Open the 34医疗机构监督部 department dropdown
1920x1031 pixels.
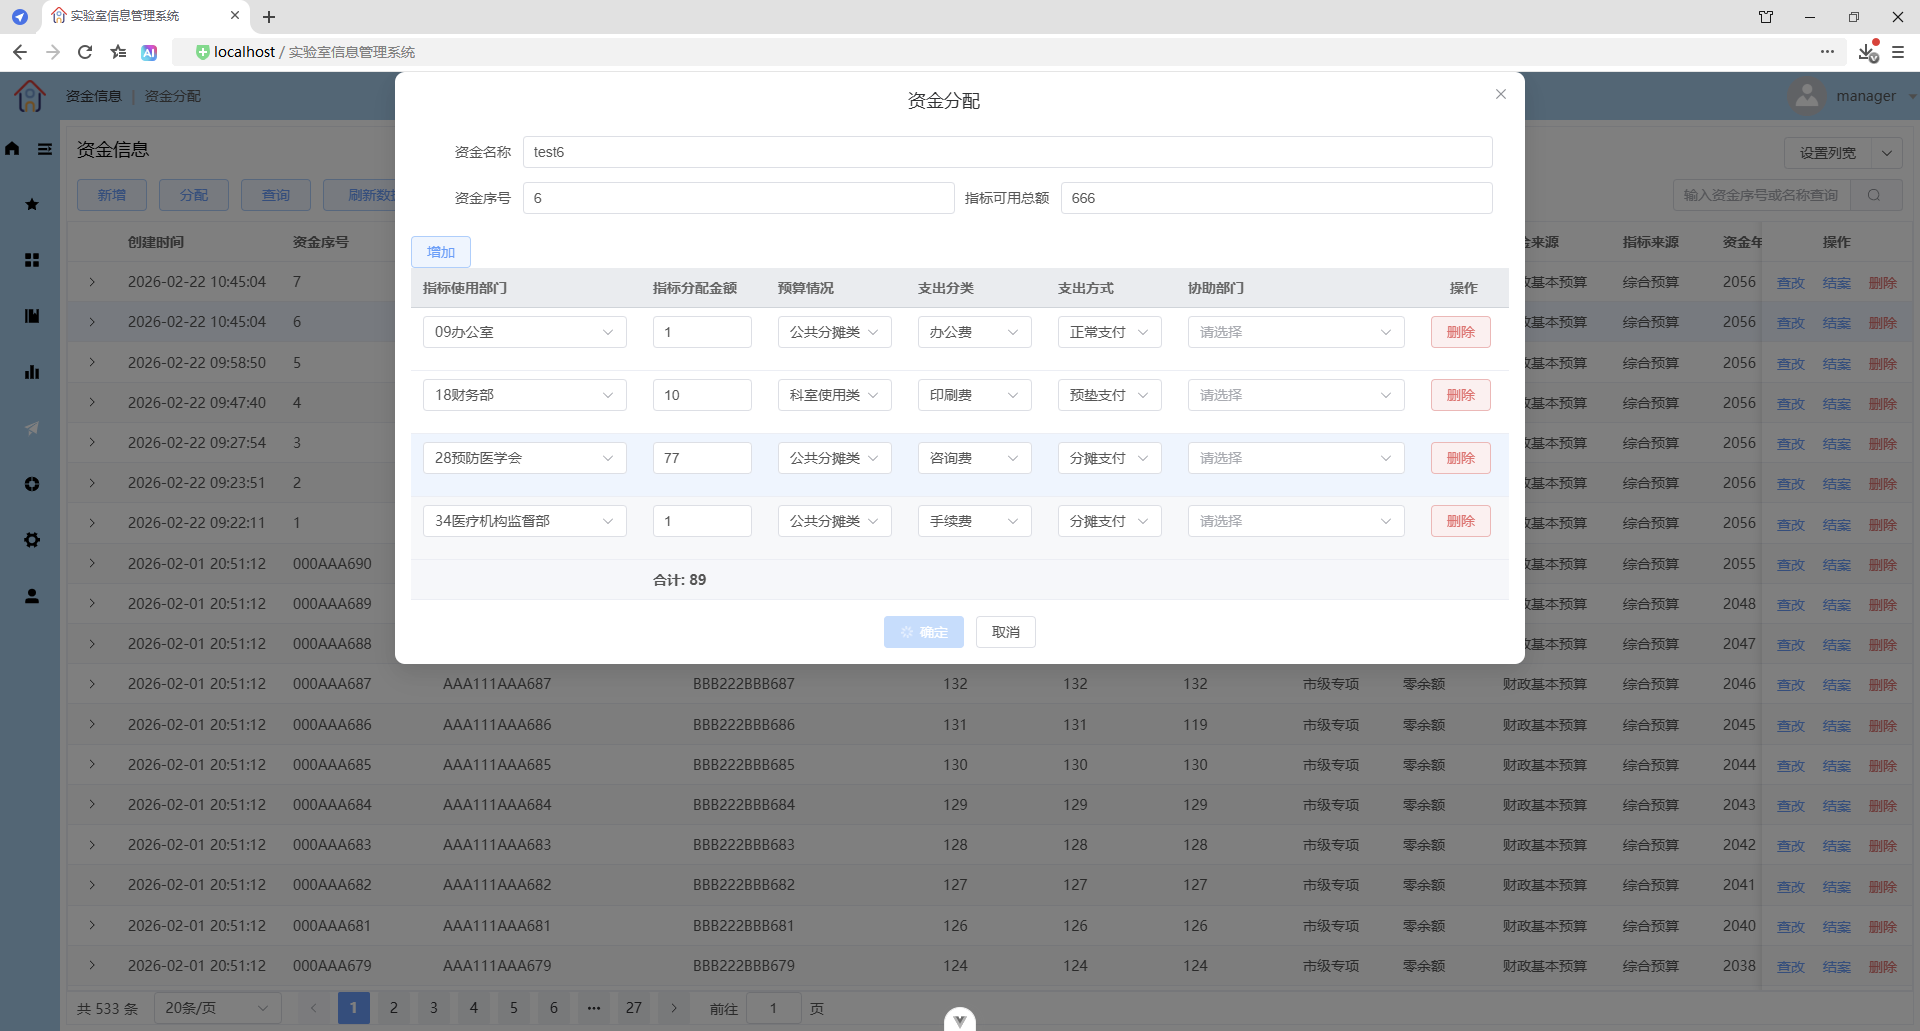pos(525,521)
